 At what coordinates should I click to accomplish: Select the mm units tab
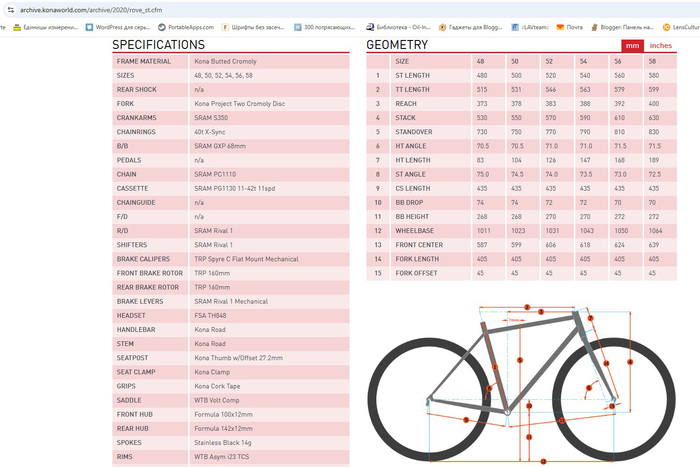coord(631,45)
